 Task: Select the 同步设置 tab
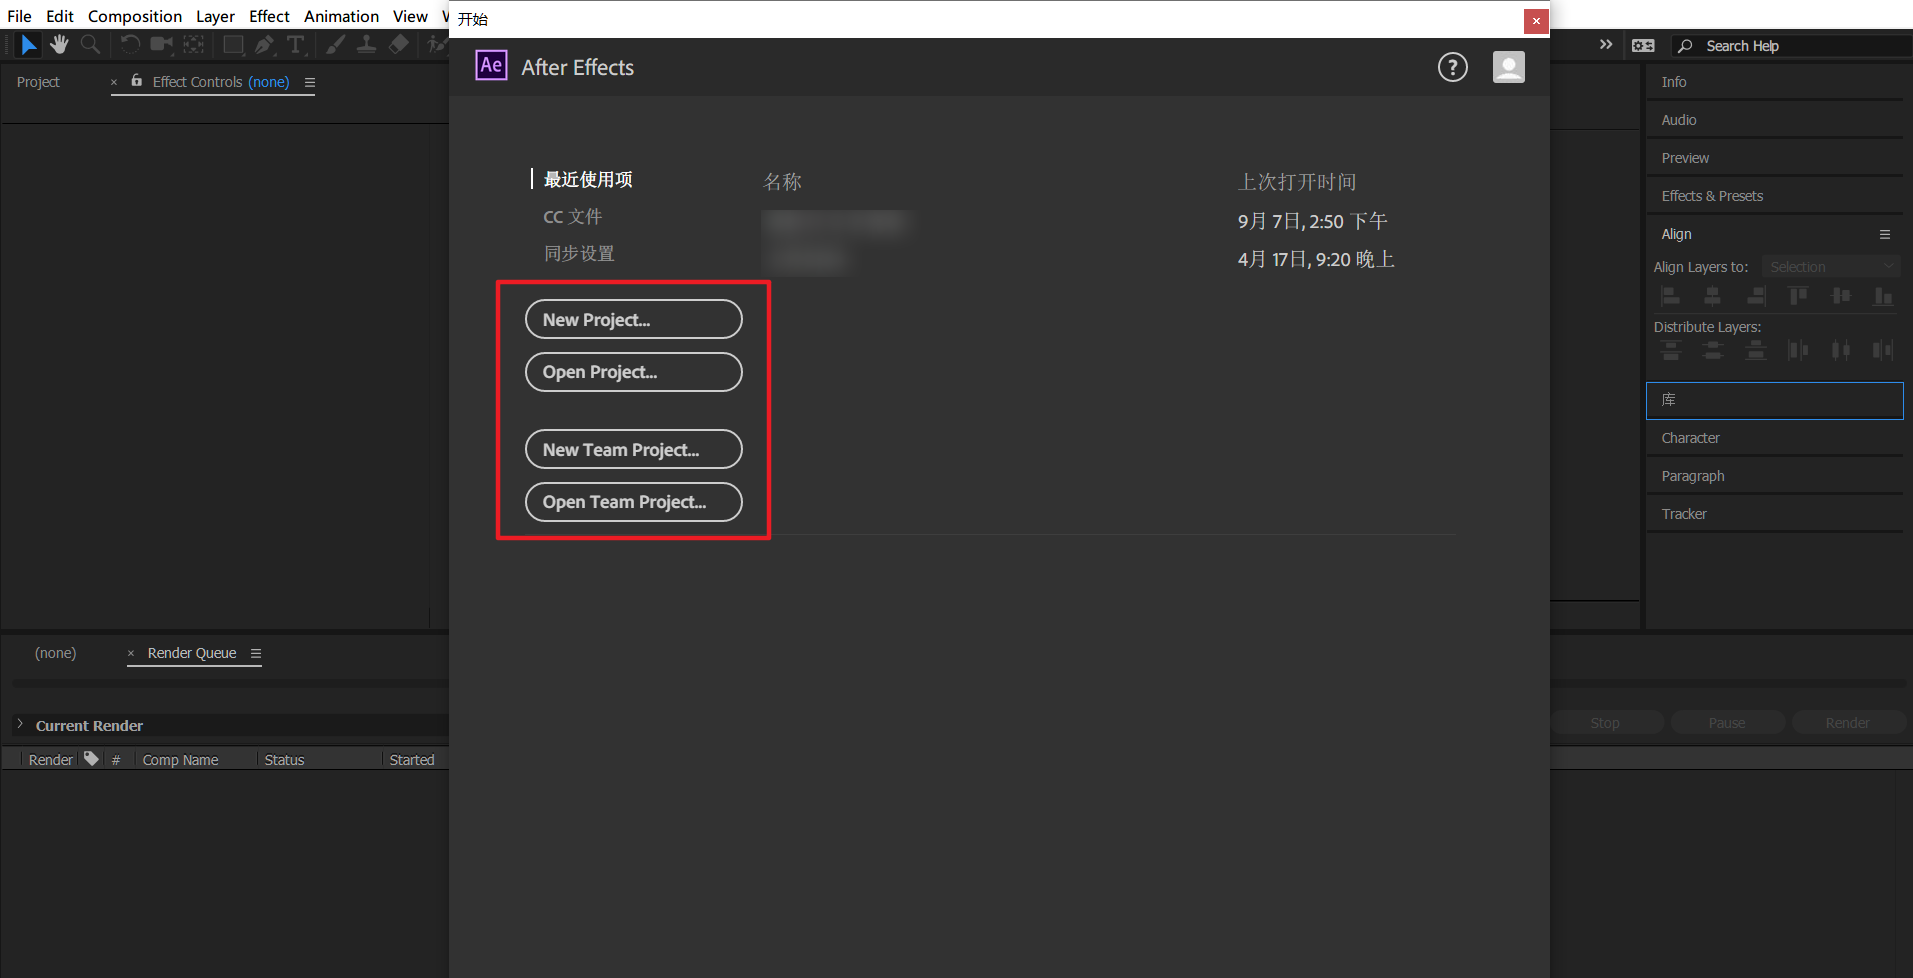(x=579, y=254)
